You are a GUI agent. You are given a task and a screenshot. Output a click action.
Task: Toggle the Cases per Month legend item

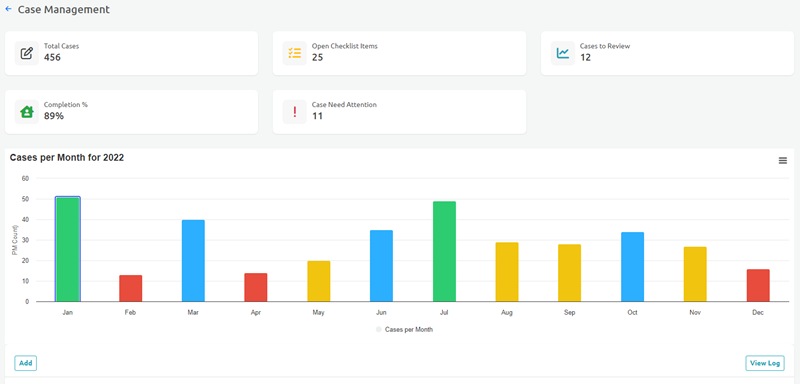tap(404, 330)
